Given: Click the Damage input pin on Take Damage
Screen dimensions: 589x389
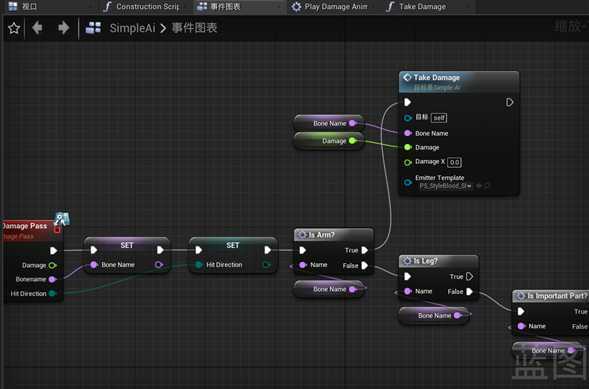Looking at the screenshot, I should [408, 147].
